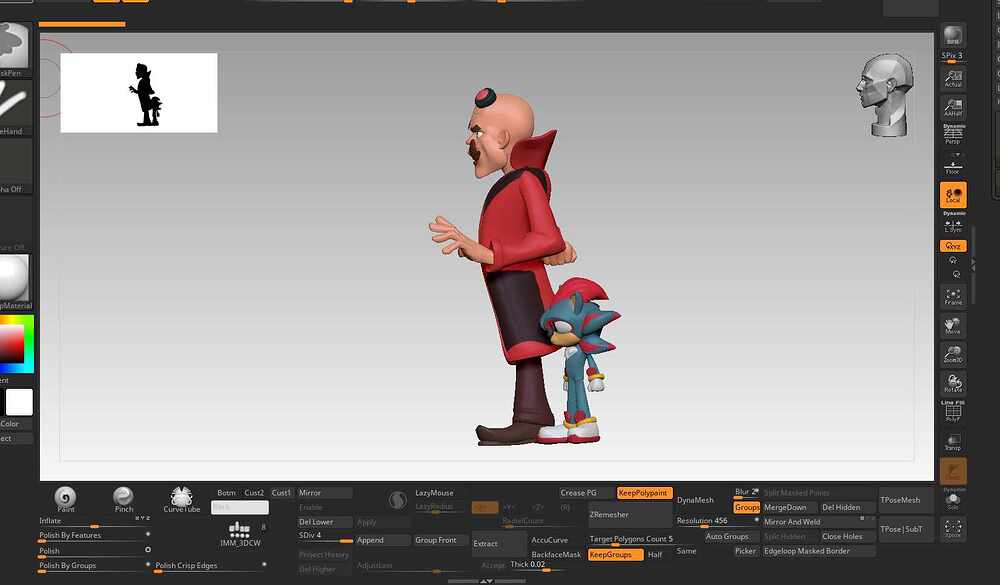The width and height of the screenshot is (1000, 585).
Task: Switch to the Cust1 tab
Action: [x=281, y=492]
